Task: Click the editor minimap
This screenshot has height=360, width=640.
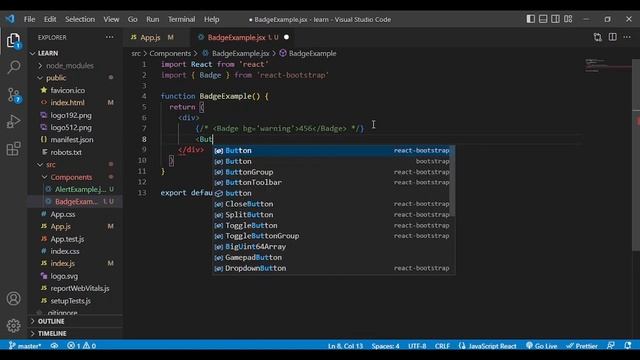Action: tap(607, 65)
